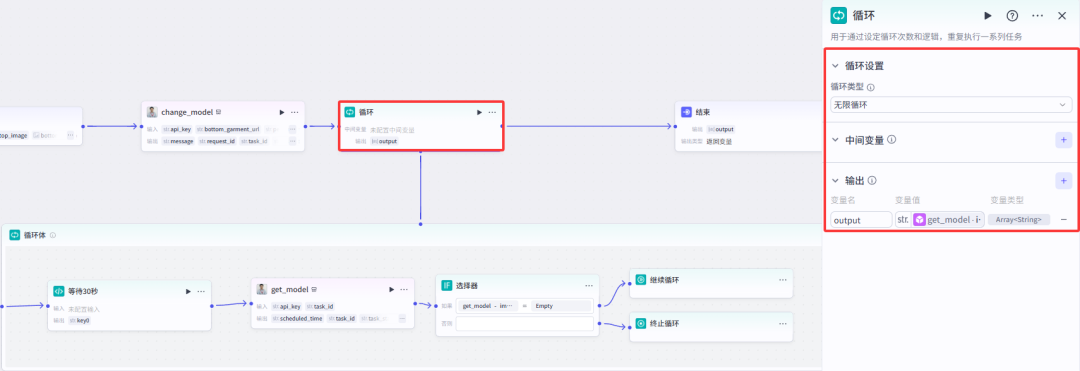Select the key0 output tag on 等待30秒
Image resolution: width=1080 pixels, height=371 pixels.
point(80,320)
